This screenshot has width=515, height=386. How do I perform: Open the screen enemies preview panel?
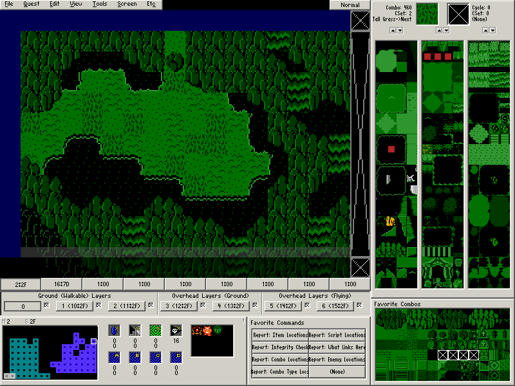(x=212, y=340)
